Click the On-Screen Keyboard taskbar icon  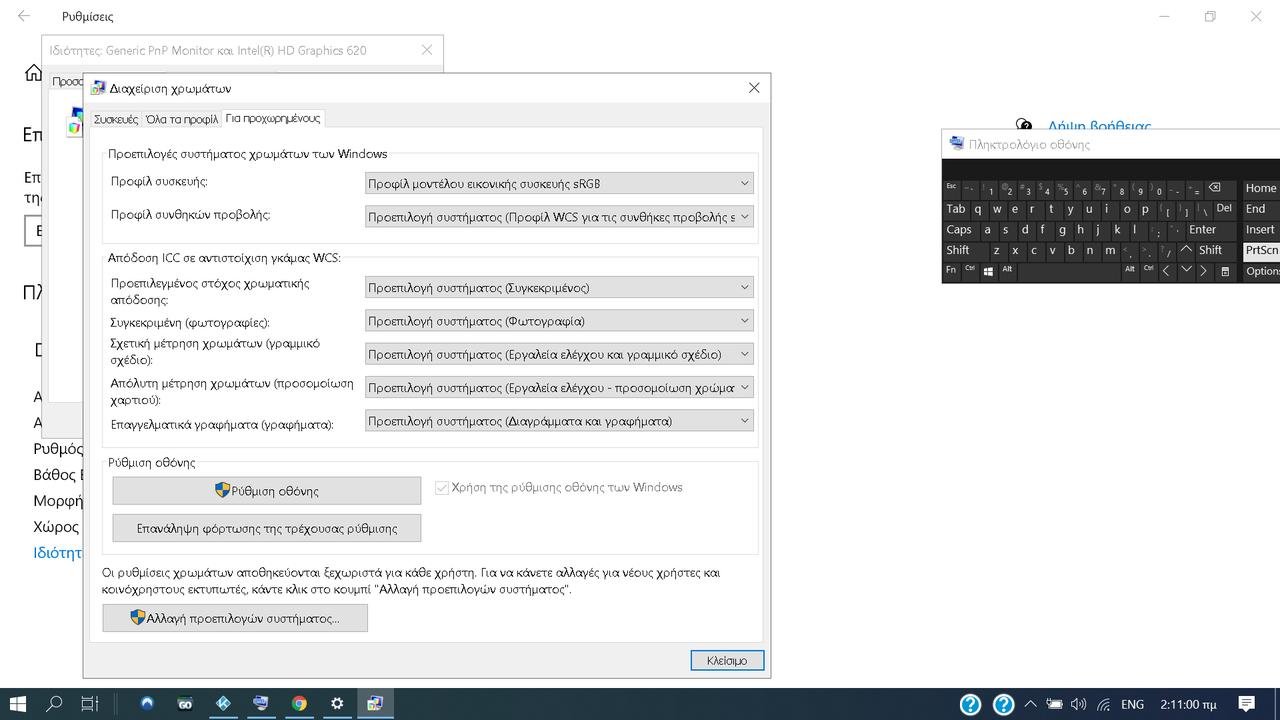261,704
